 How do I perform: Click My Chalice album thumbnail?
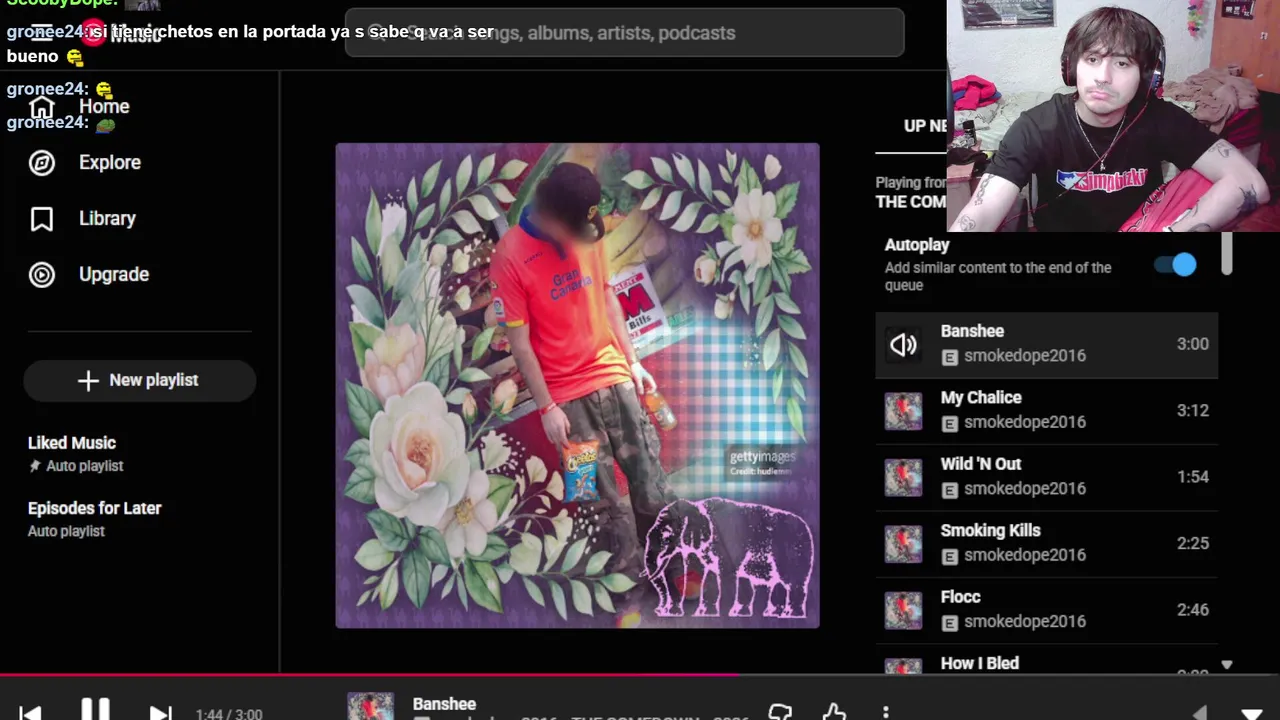[903, 411]
